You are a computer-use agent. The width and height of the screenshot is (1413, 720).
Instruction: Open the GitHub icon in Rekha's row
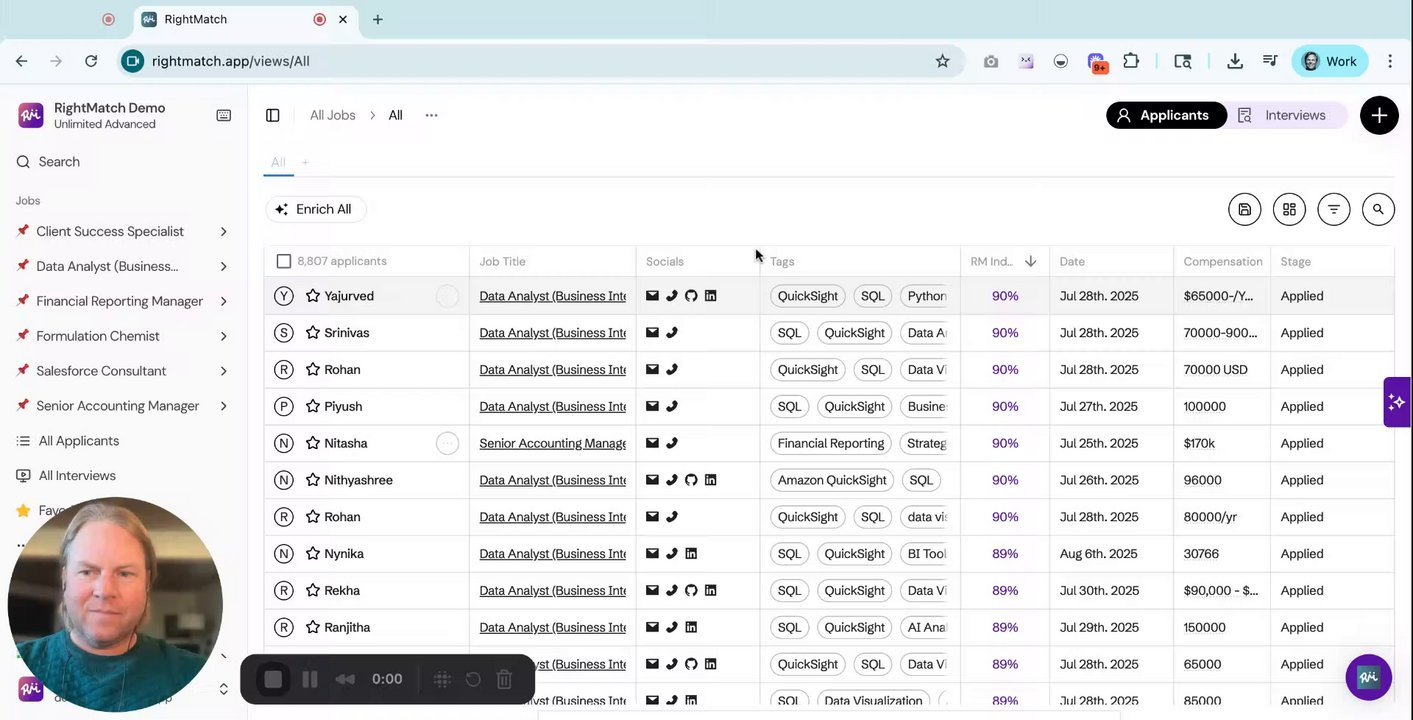tap(691, 590)
